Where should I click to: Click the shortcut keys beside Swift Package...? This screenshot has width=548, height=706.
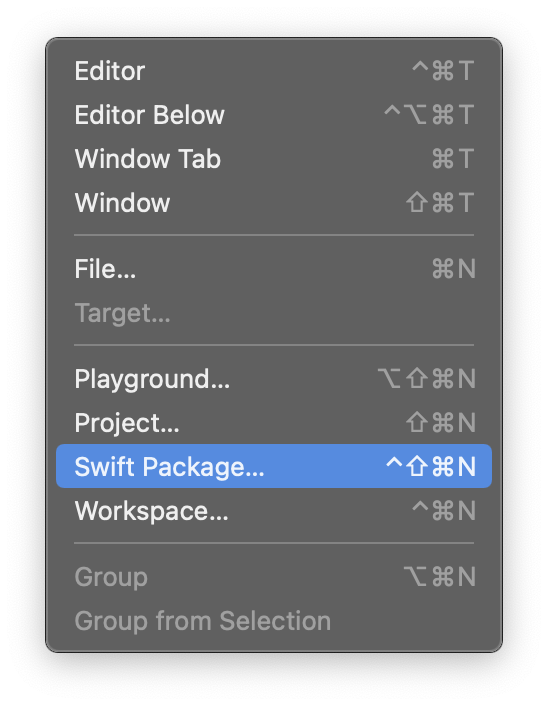point(431,466)
